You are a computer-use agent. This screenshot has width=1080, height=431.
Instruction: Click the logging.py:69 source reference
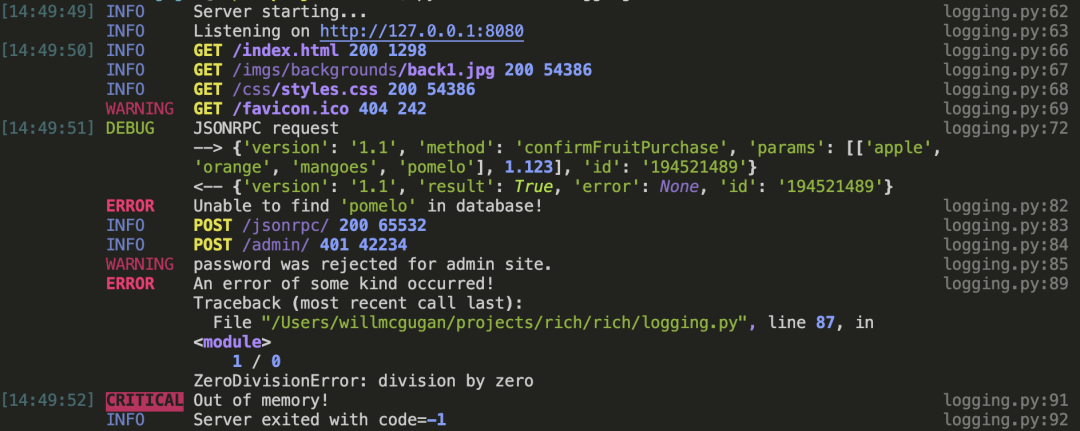point(1005,109)
